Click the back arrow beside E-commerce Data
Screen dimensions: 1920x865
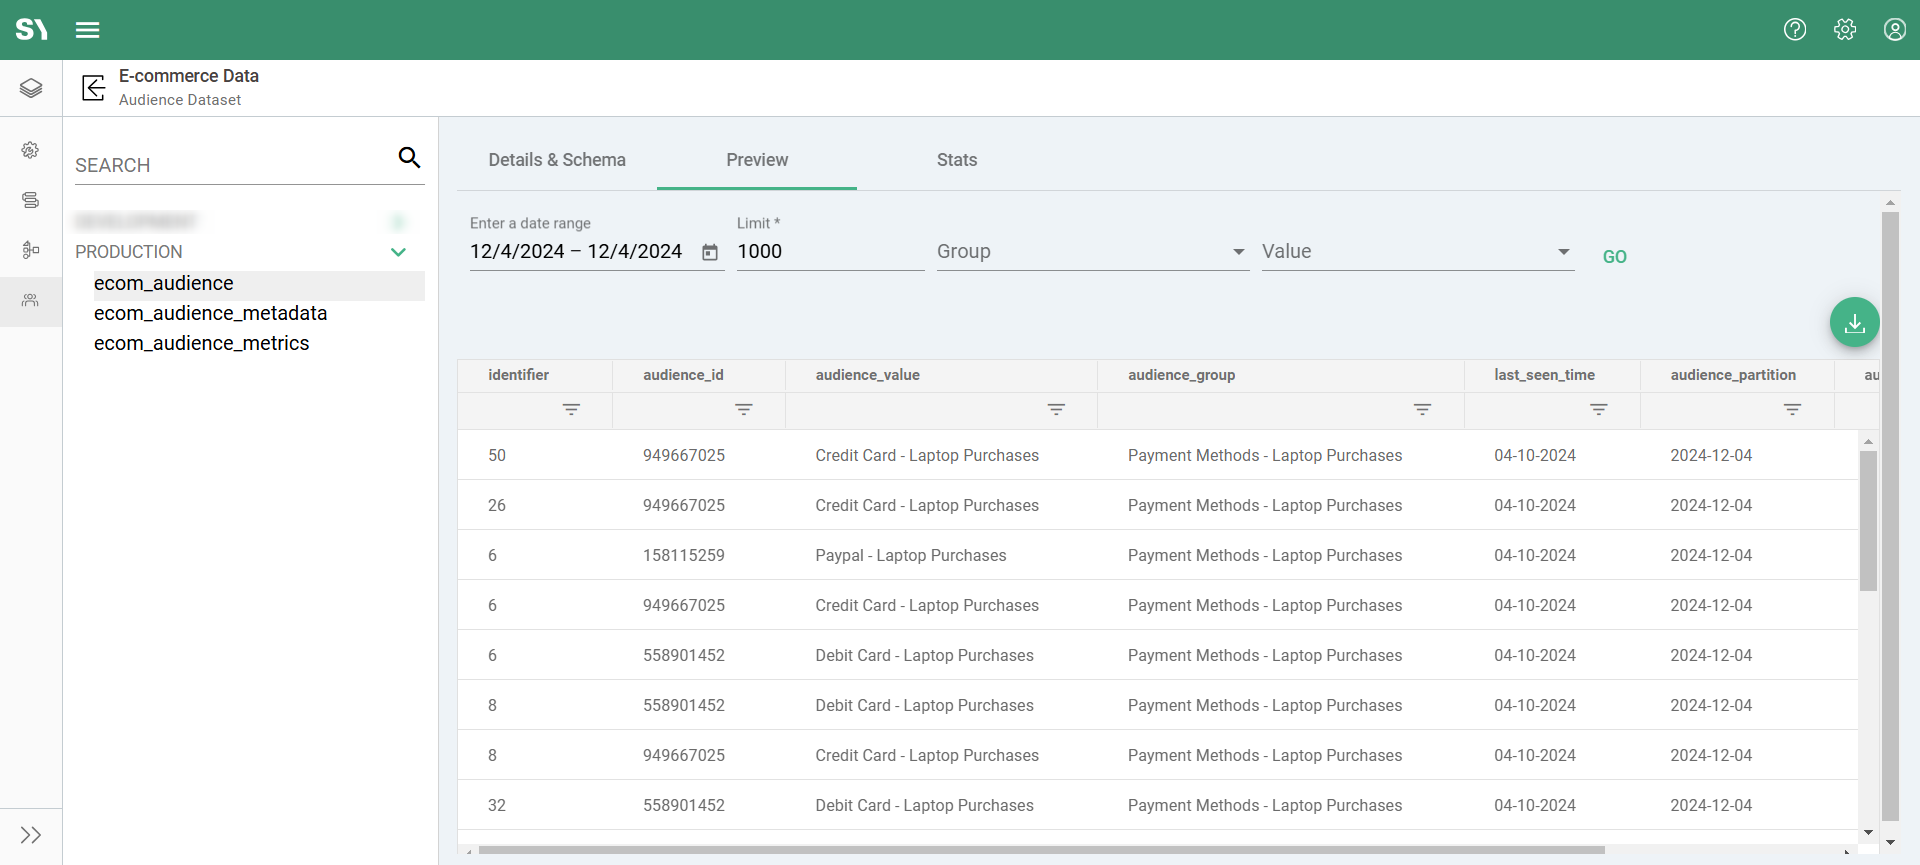[x=93, y=88]
